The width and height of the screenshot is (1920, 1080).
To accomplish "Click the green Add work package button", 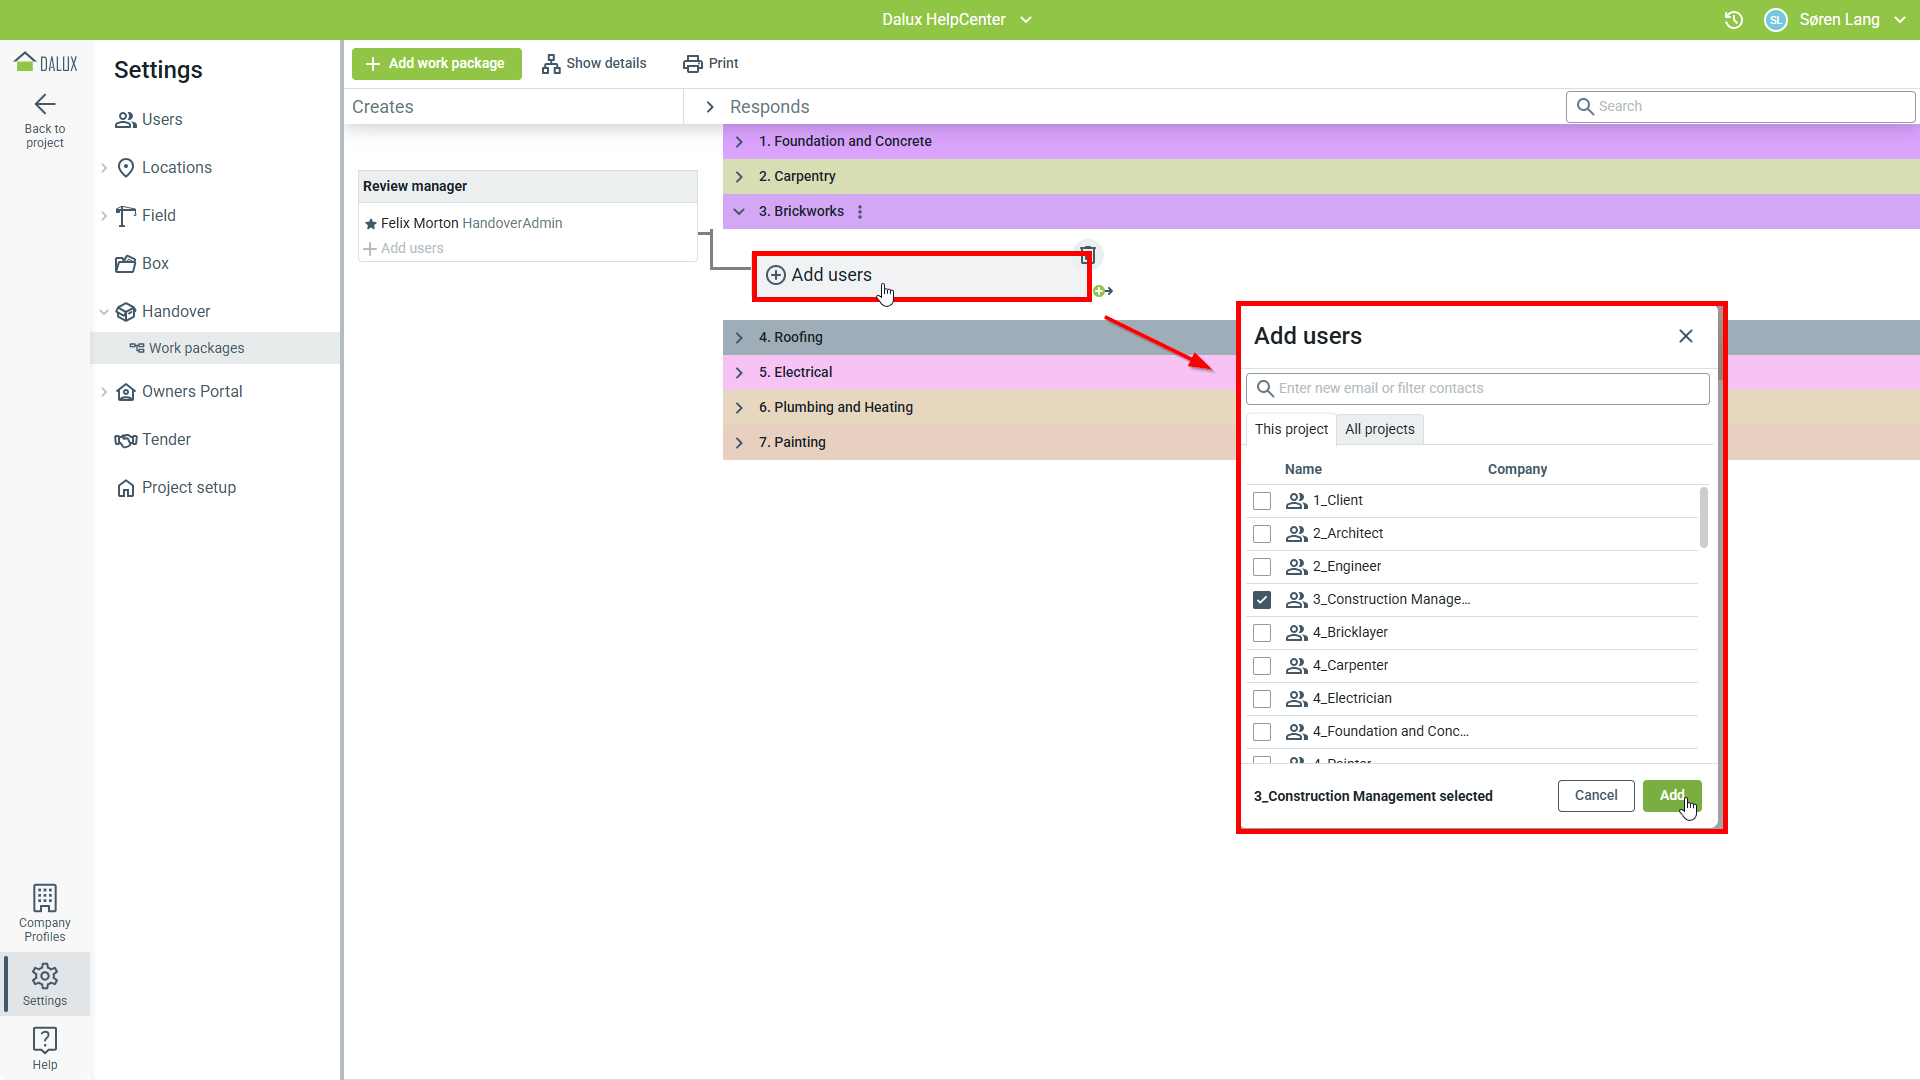I will pyautogui.click(x=437, y=64).
